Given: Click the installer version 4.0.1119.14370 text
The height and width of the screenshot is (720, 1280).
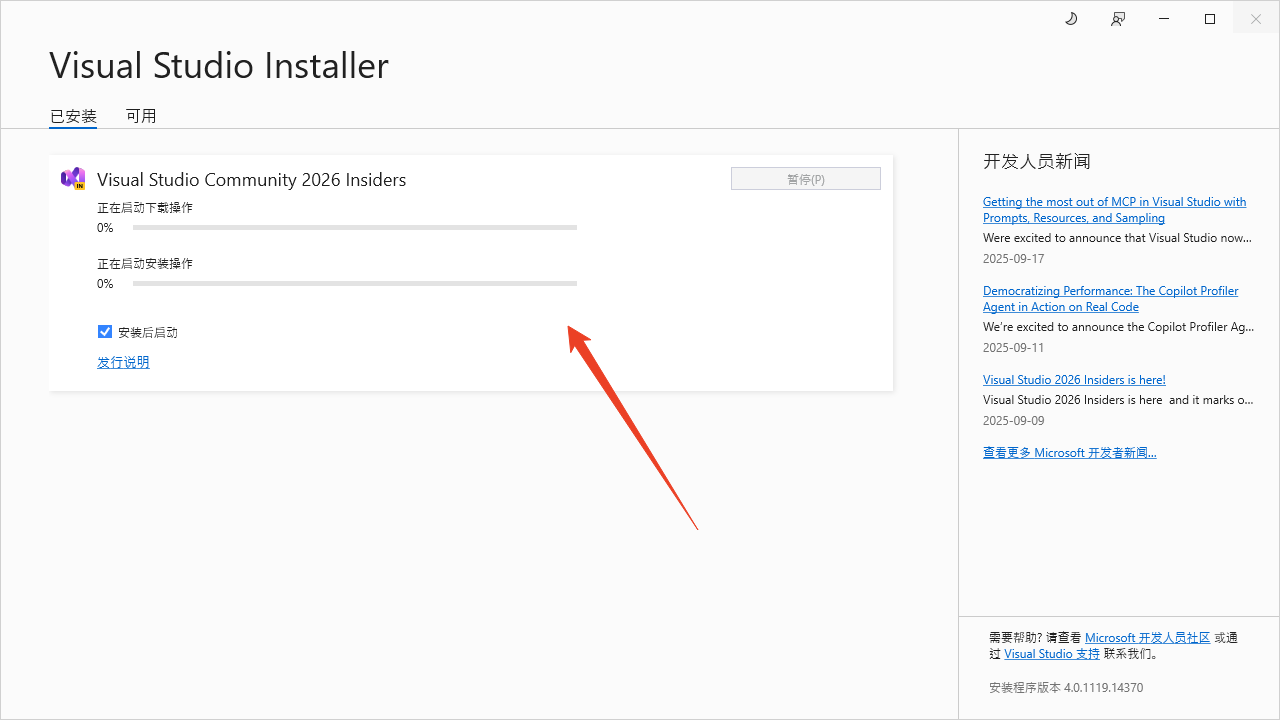Looking at the screenshot, I should coord(1066,688).
